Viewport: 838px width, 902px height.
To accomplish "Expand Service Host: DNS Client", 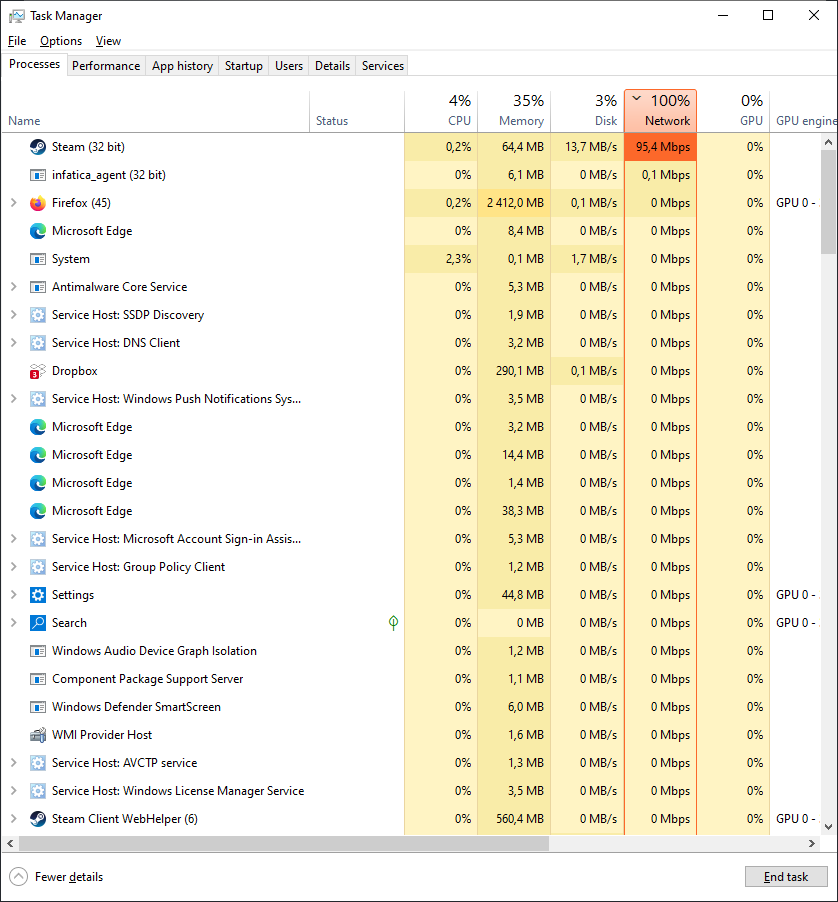I will tap(13, 343).
